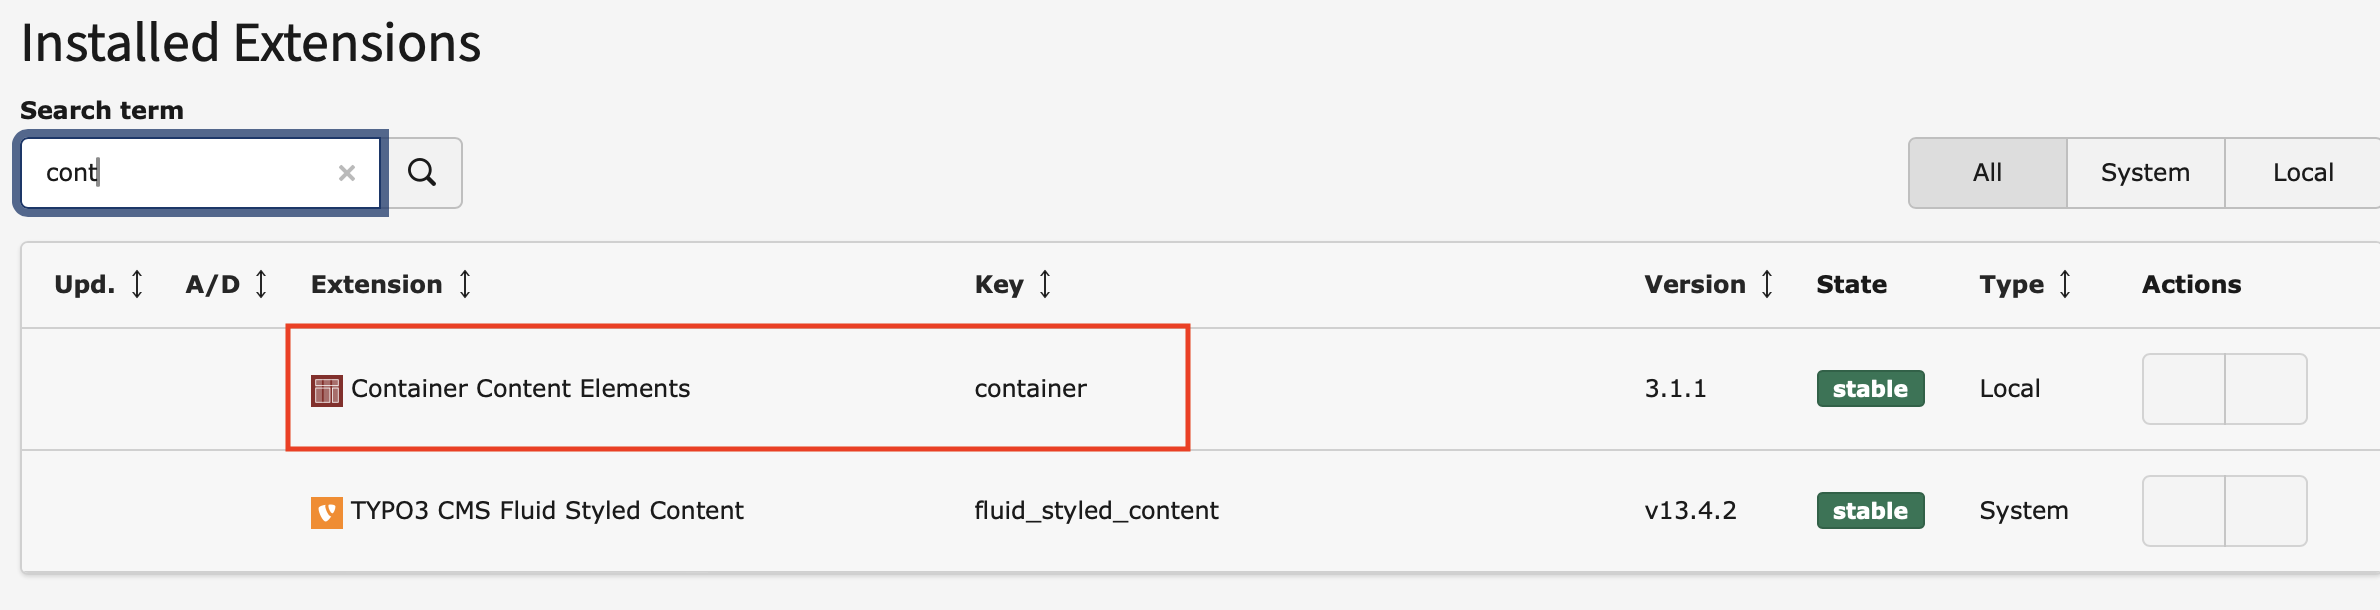Screen dimensions: 2380x610
Task: Sort by the Key column arrows
Action: 1045,284
